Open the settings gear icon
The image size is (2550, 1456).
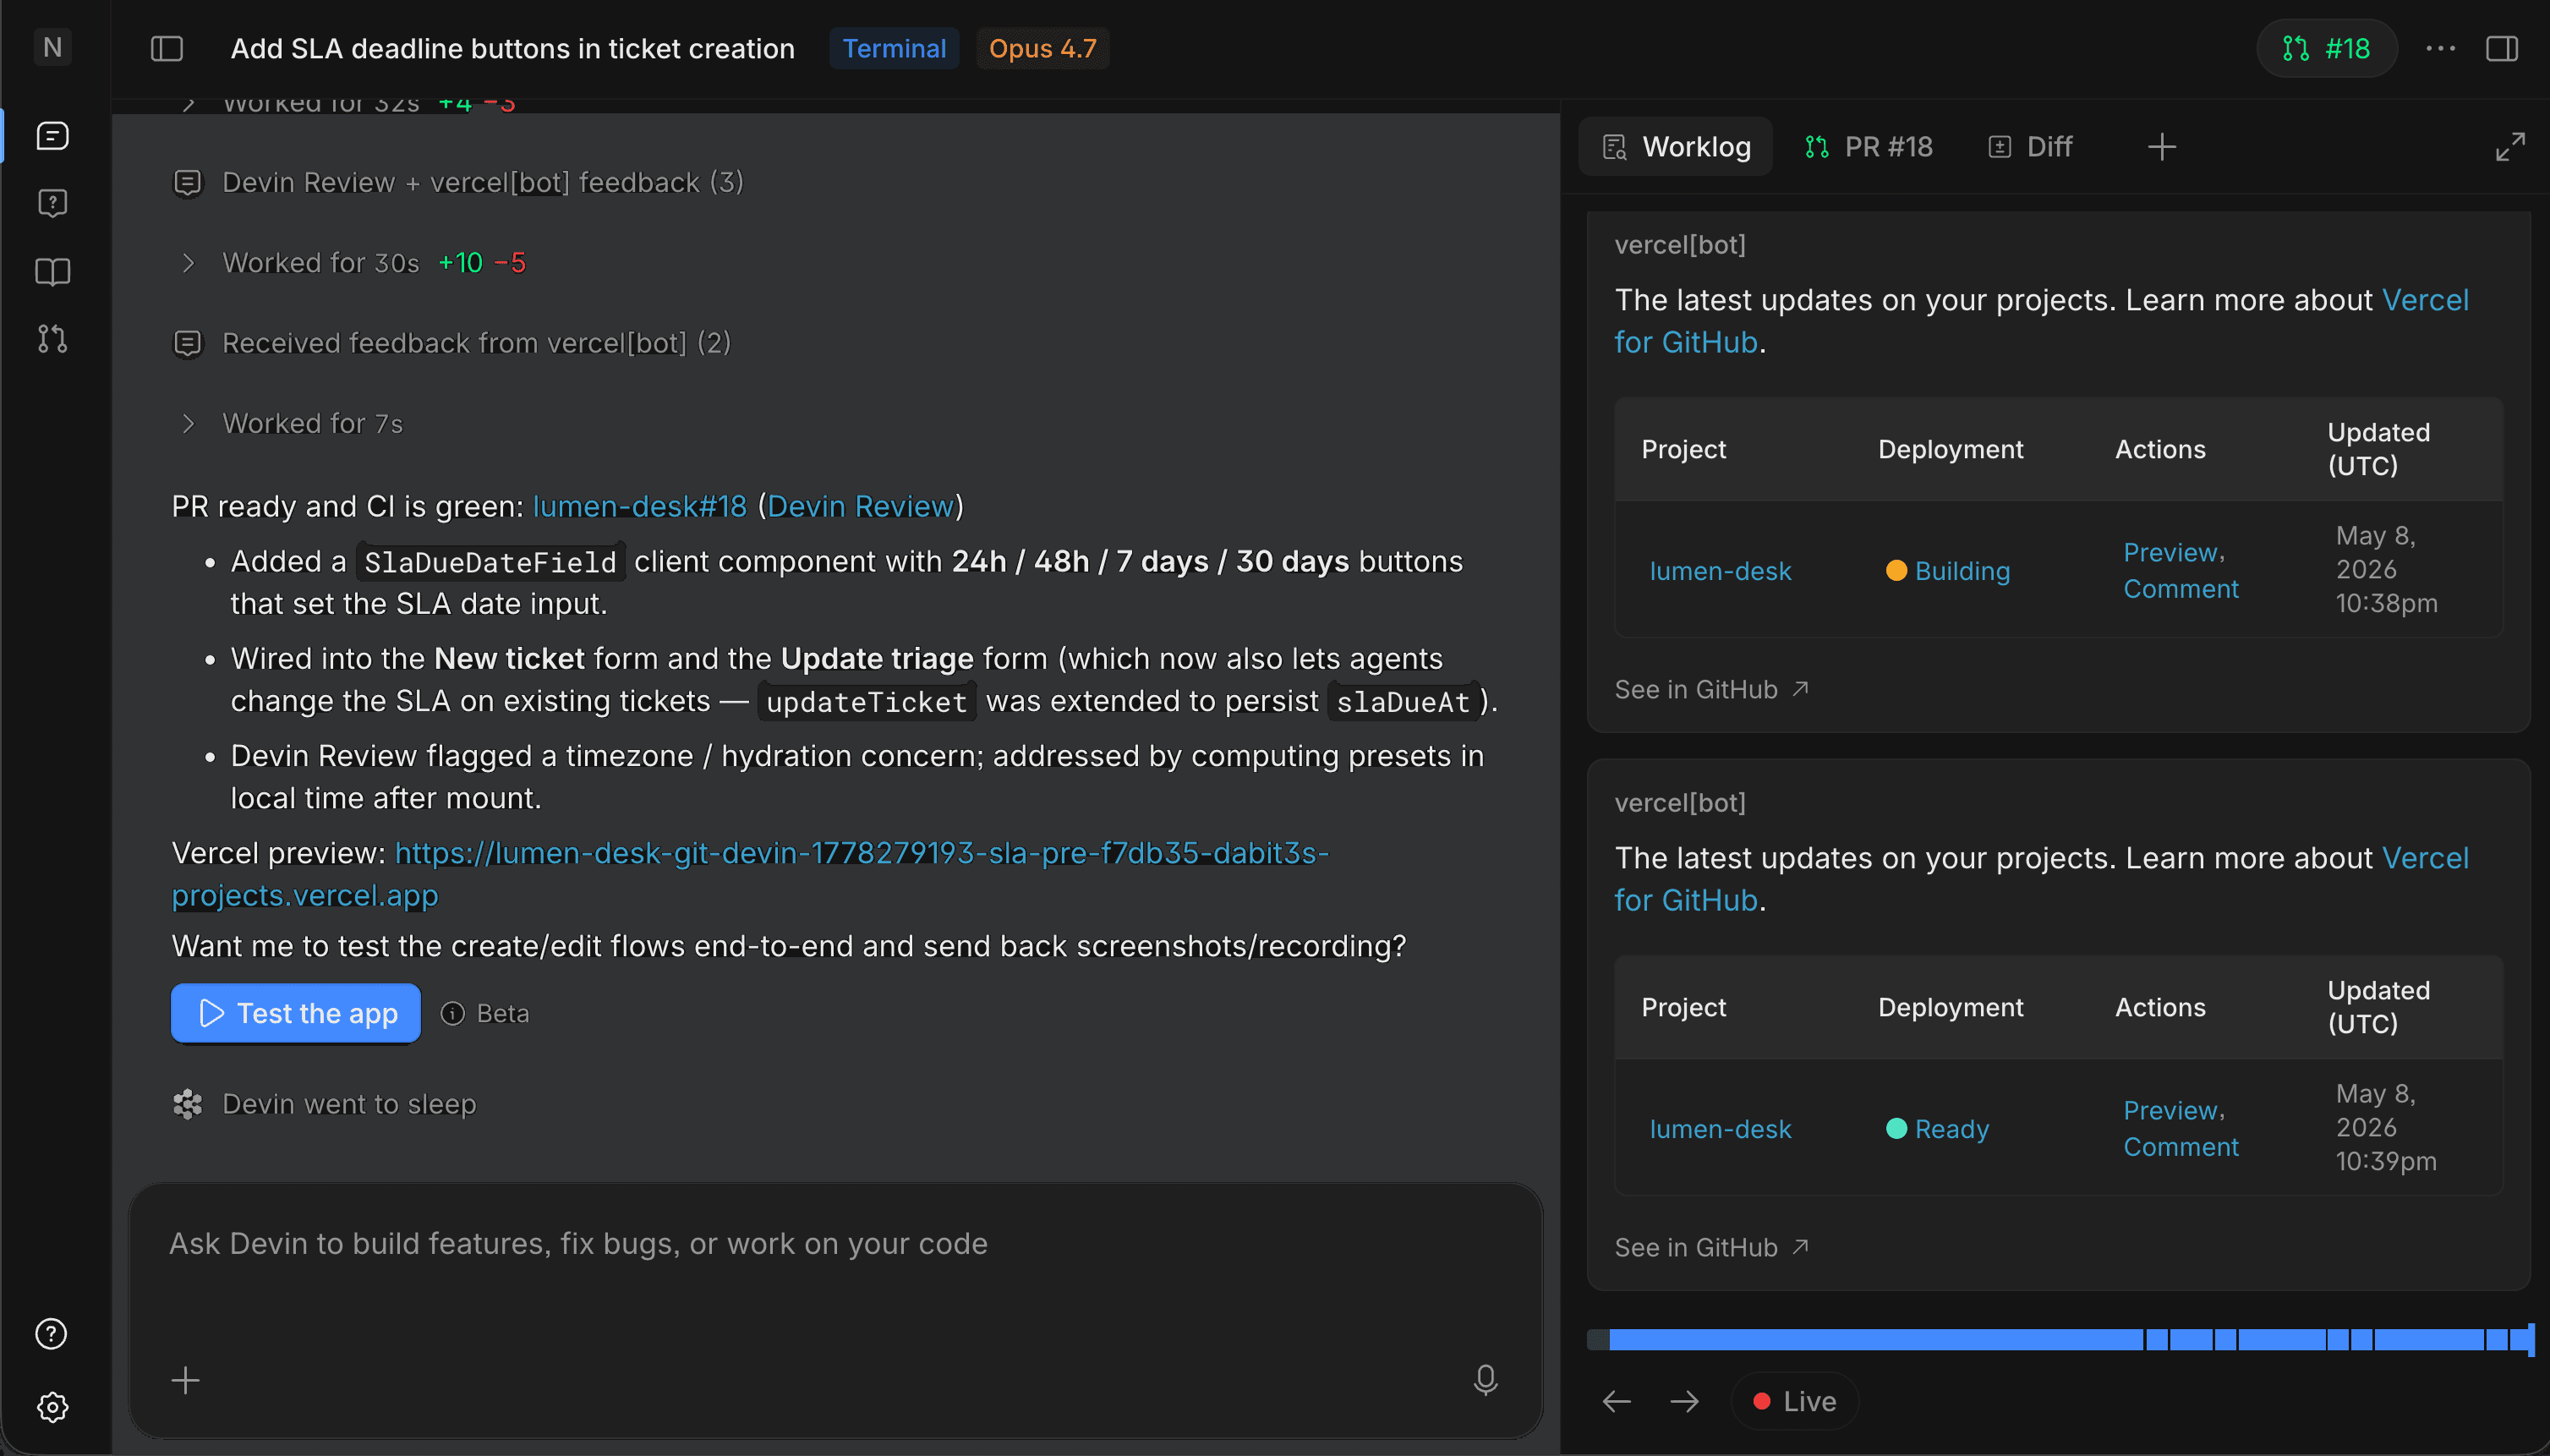tap(53, 1407)
